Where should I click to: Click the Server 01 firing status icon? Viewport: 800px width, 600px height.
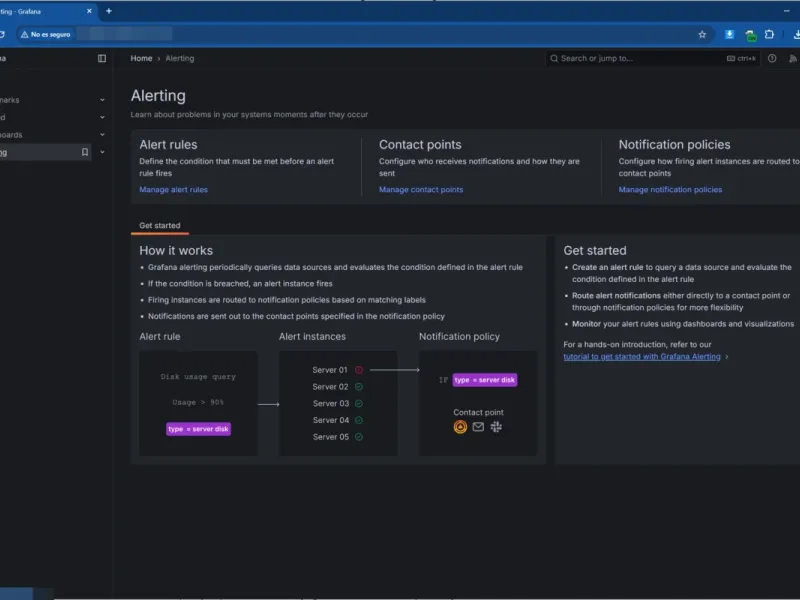click(359, 370)
